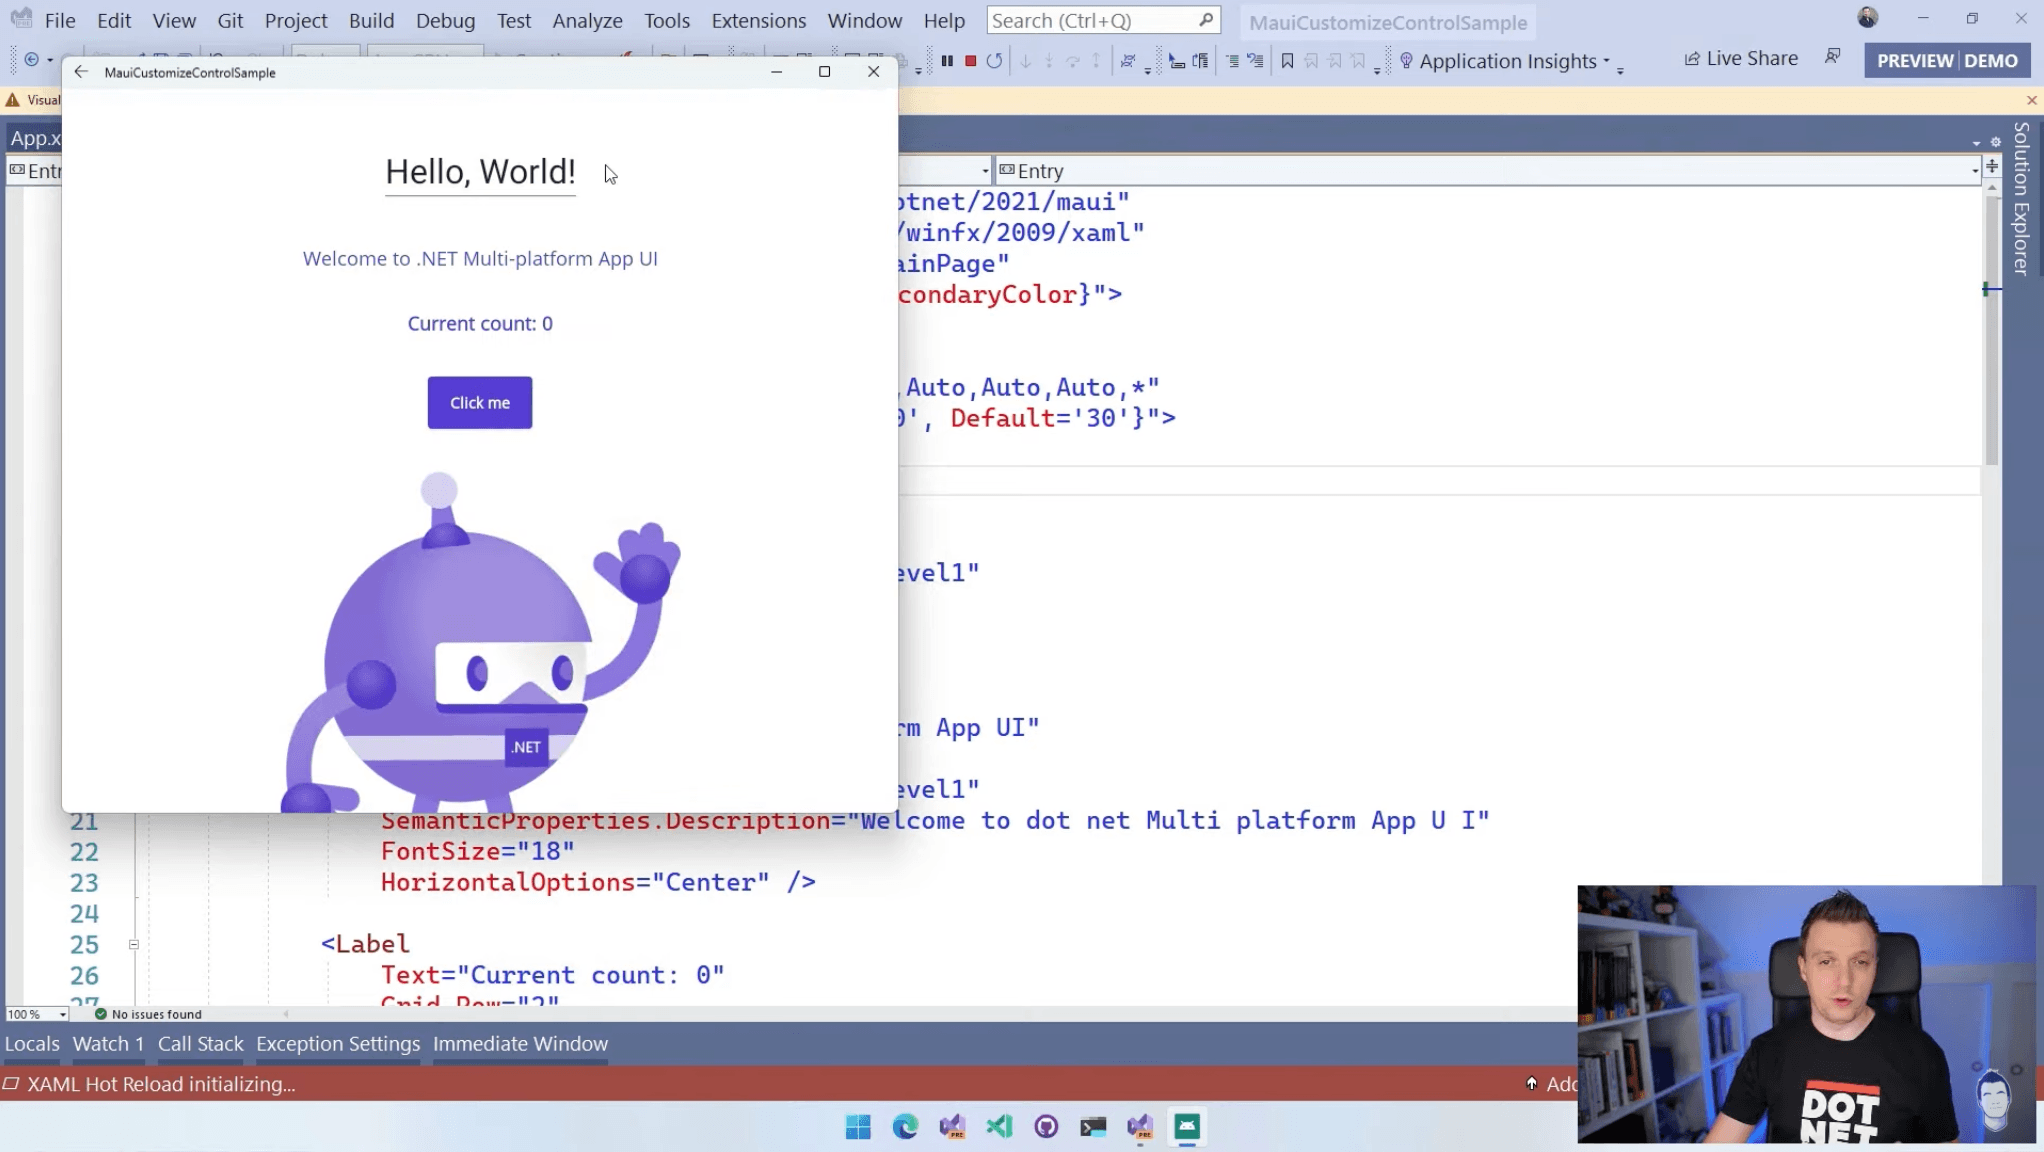Open the Analyze menu

tap(587, 20)
